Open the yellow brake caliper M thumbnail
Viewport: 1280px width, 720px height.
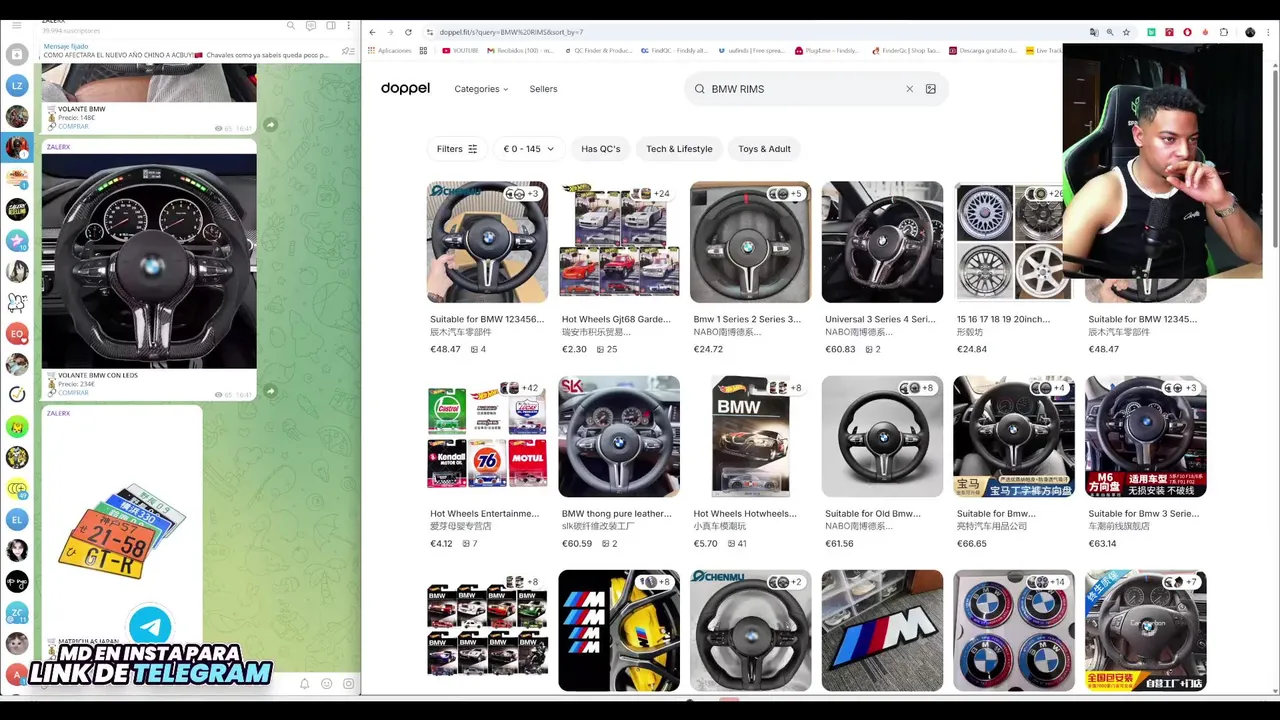(619, 630)
